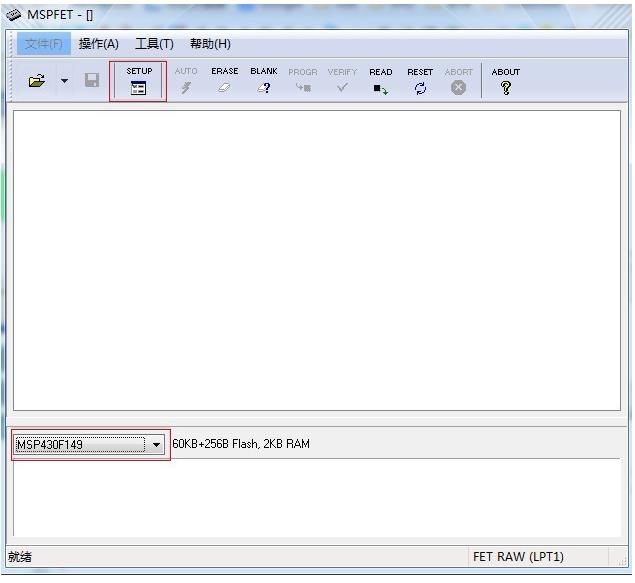Click the '就绪' status bar text
635x583 pixels.
tap(19, 557)
